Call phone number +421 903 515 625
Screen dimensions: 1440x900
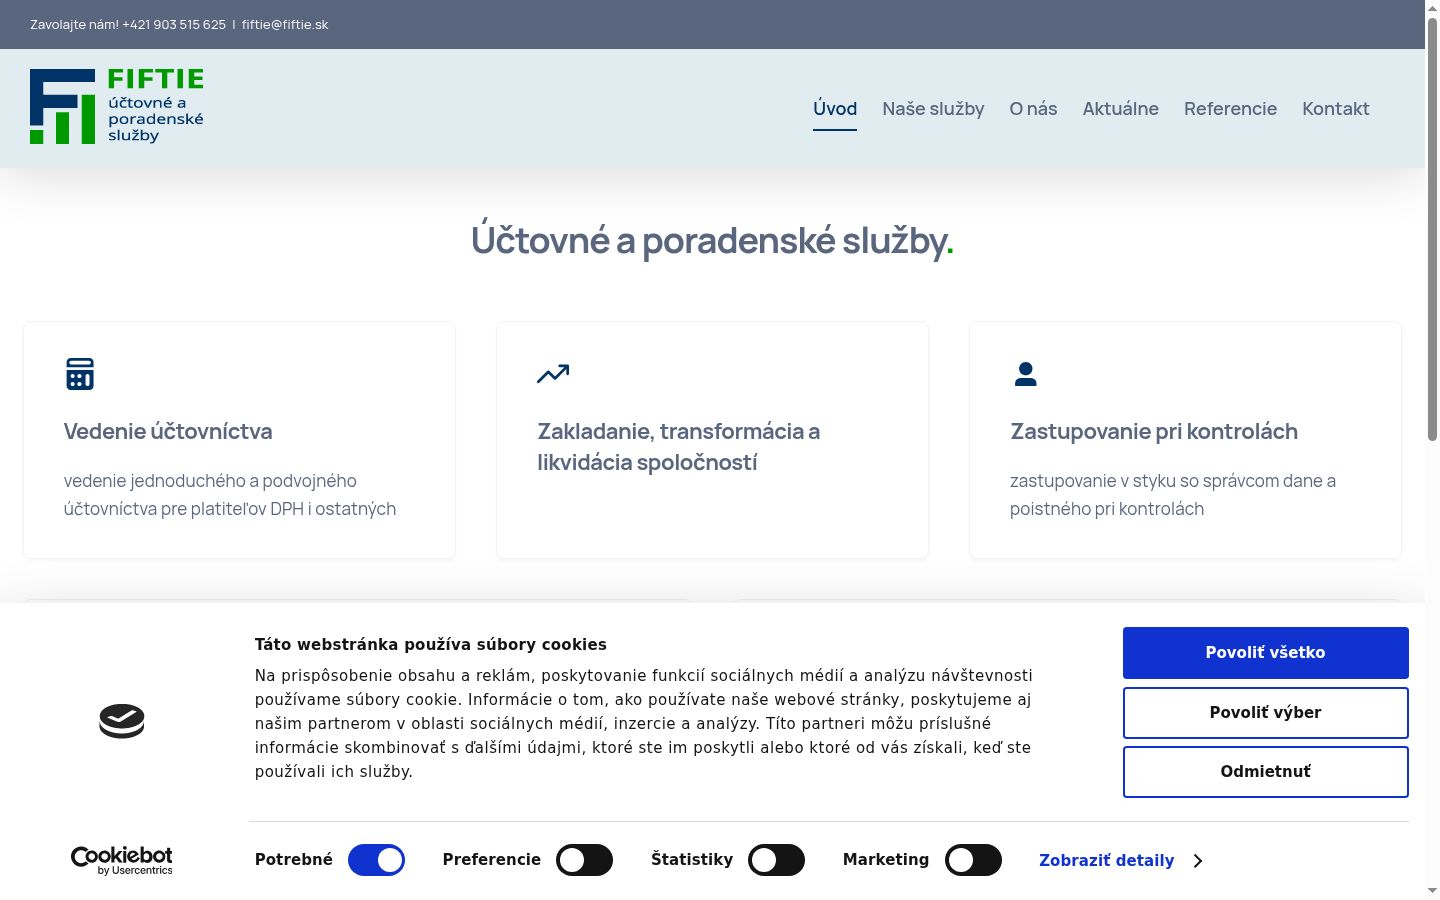[174, 25]
